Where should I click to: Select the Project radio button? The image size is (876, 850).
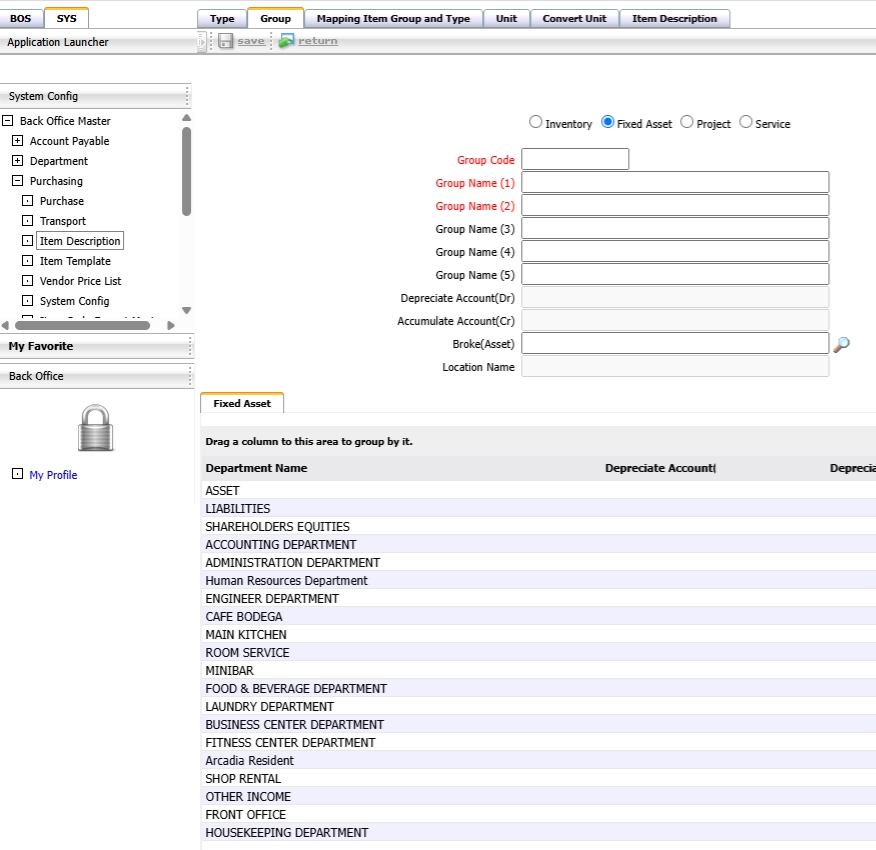click(687, 122)
